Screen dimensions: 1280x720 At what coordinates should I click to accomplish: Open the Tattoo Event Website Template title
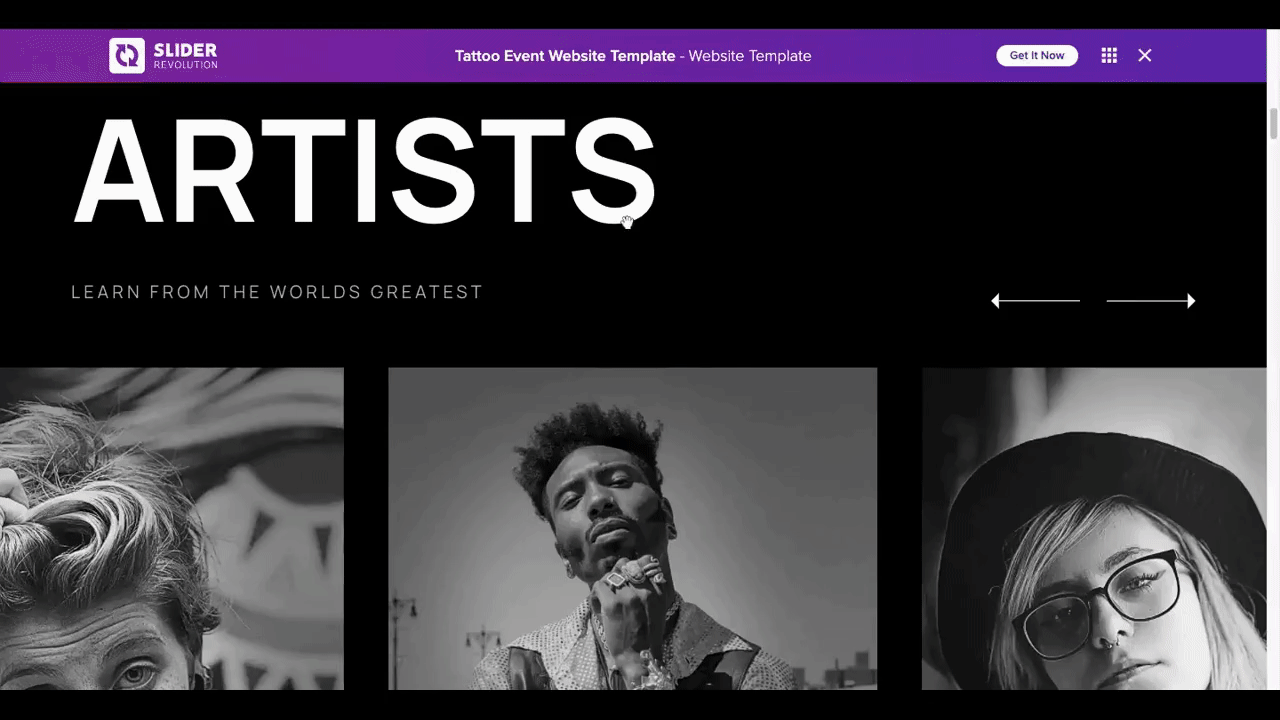[x=565, y=56]
